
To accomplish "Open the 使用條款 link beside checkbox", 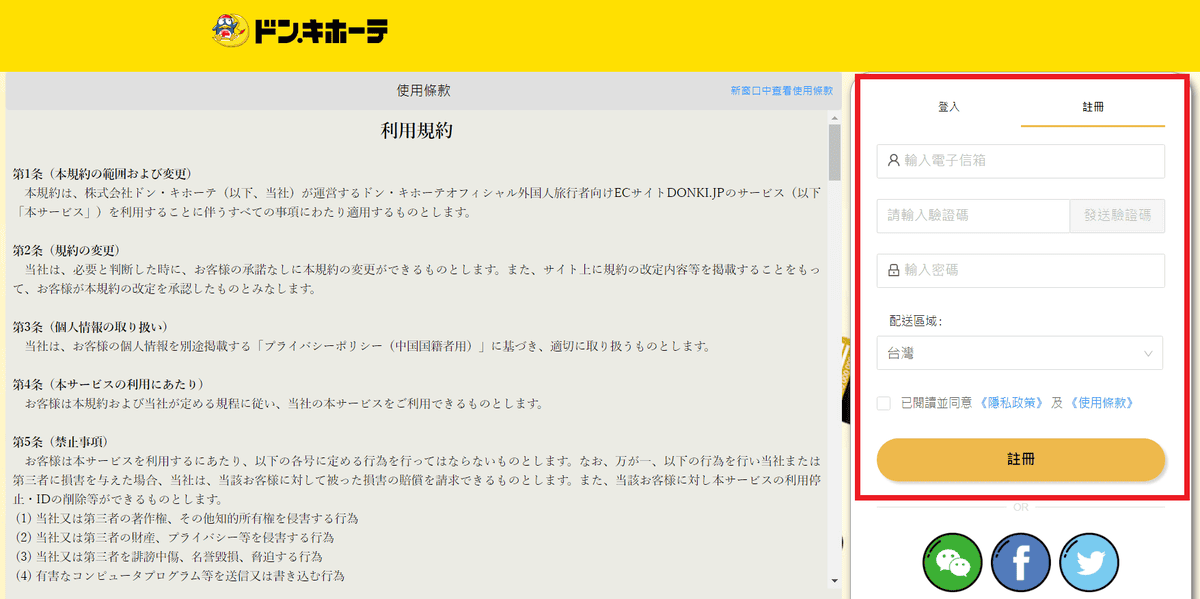I will point(1101,403).
